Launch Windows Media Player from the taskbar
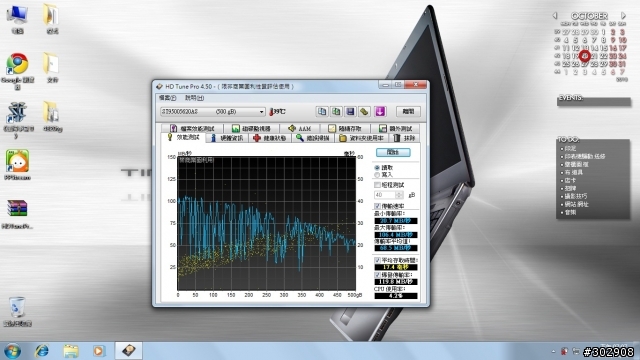640x360 pixels. 98,351
